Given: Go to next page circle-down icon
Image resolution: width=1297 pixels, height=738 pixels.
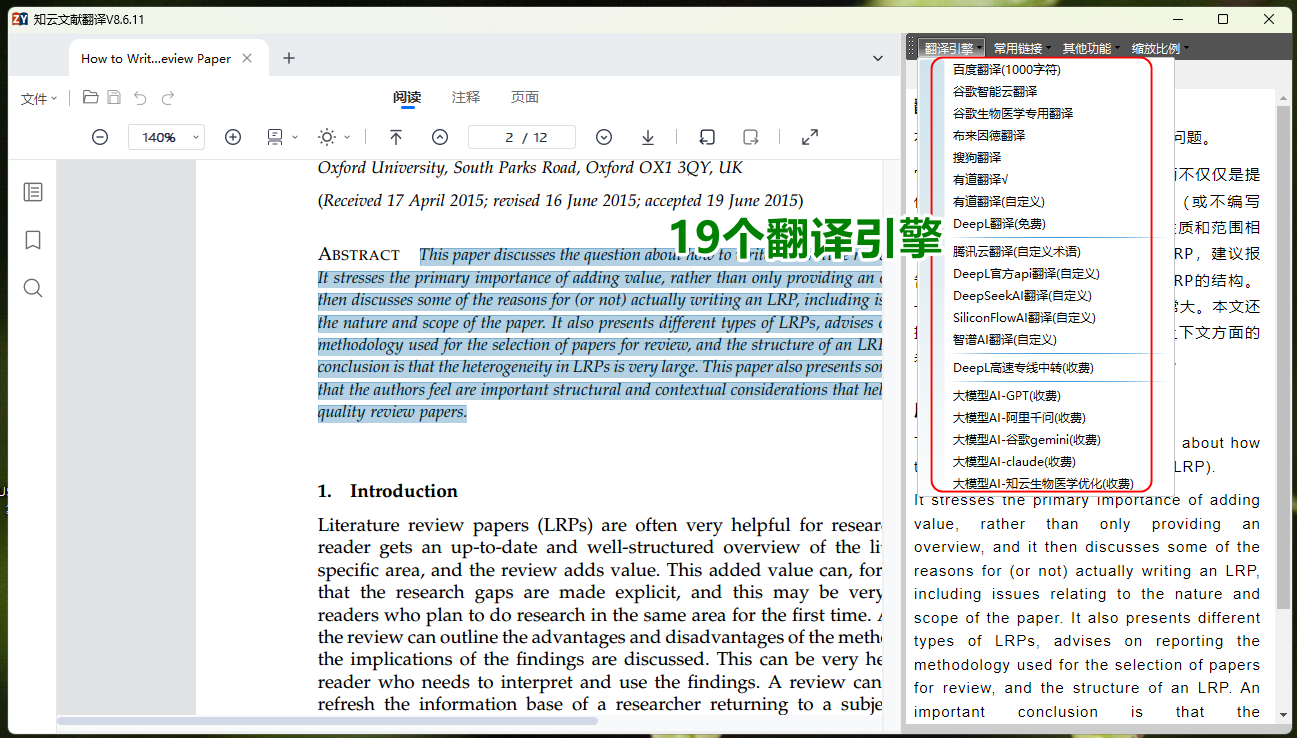Looking at the screenshot, I should click(604, 137).
